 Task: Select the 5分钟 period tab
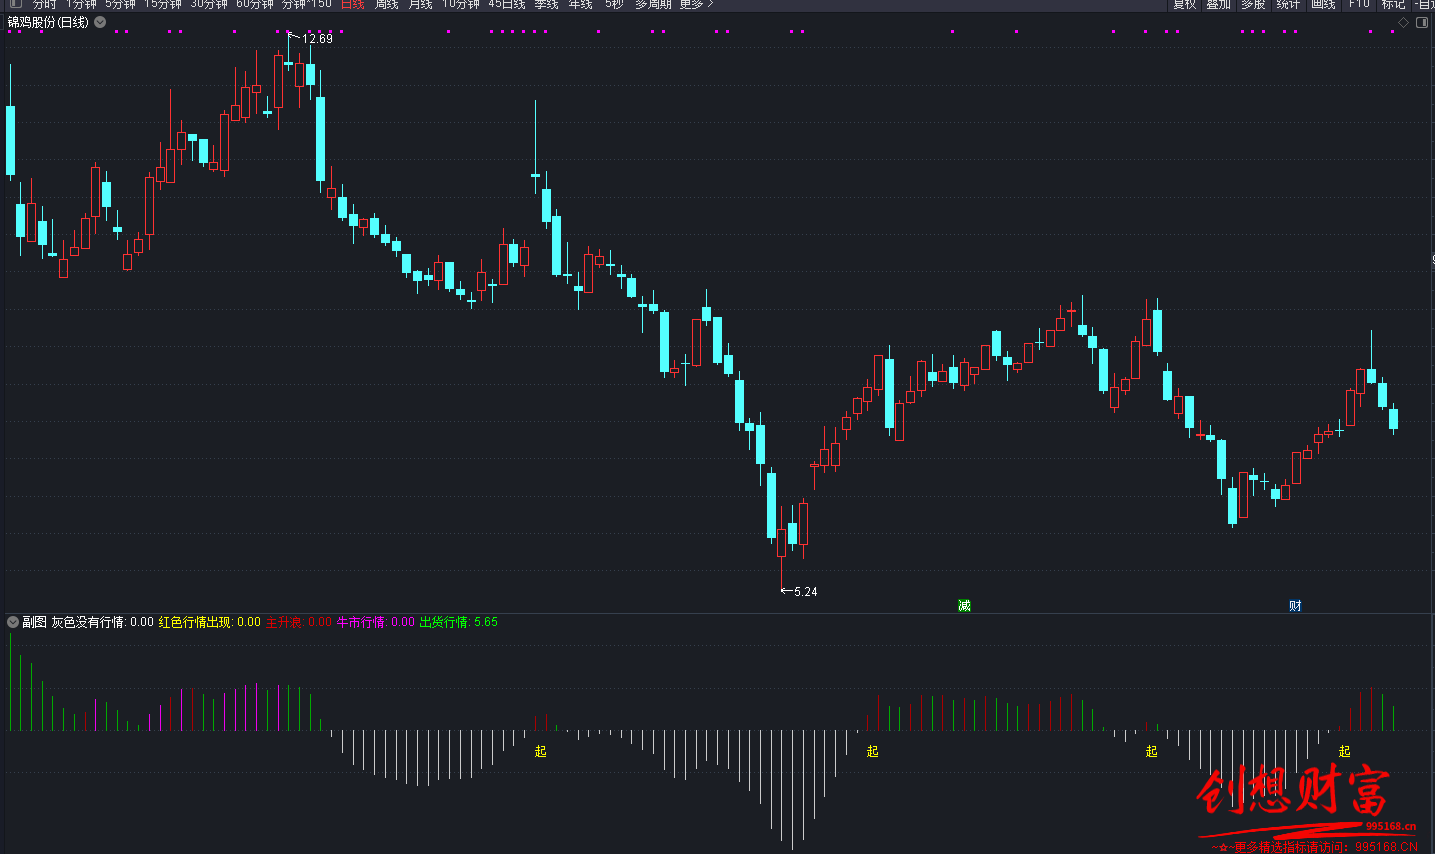coord(121,4)
